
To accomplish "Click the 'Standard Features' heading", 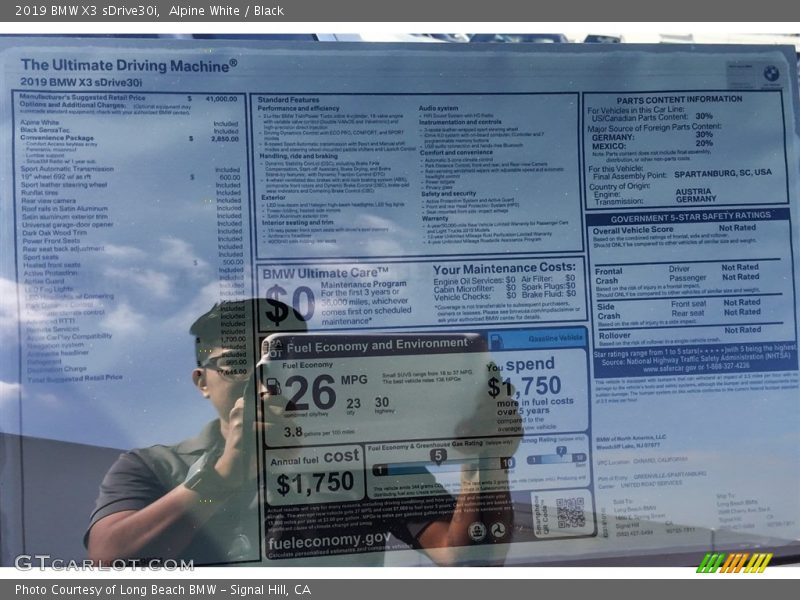I will [288, 100].
